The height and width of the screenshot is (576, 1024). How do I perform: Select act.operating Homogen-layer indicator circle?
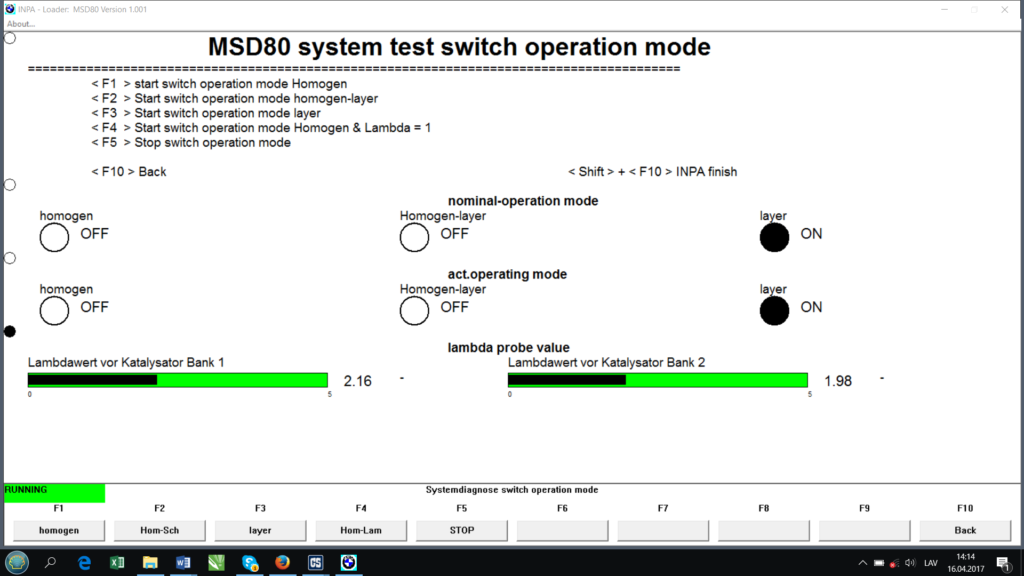point(414,310)
